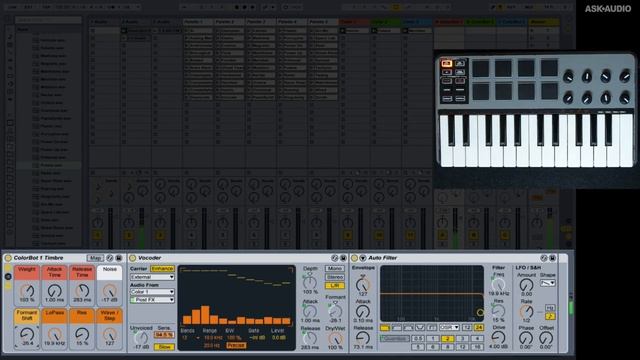Save the Auto Filter preset
Viewport: 640px width, 360px height.
pyautogui.click(x=552, y=258)
